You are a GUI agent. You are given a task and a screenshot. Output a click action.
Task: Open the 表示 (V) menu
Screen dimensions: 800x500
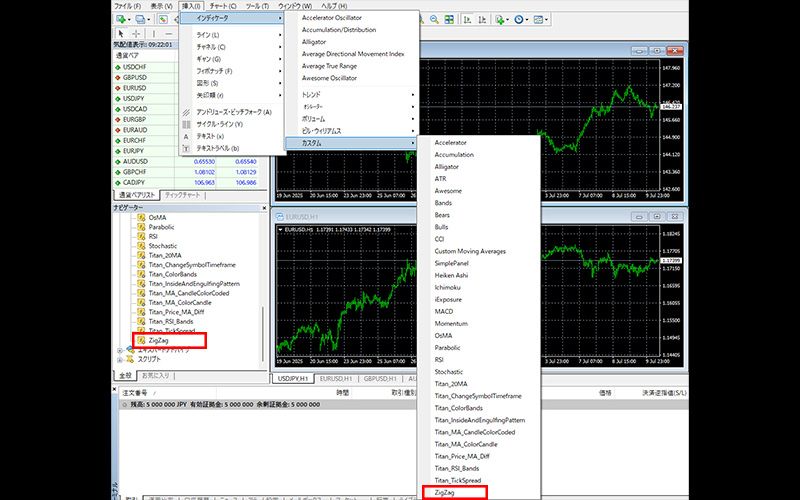click(x=161, y=6)
